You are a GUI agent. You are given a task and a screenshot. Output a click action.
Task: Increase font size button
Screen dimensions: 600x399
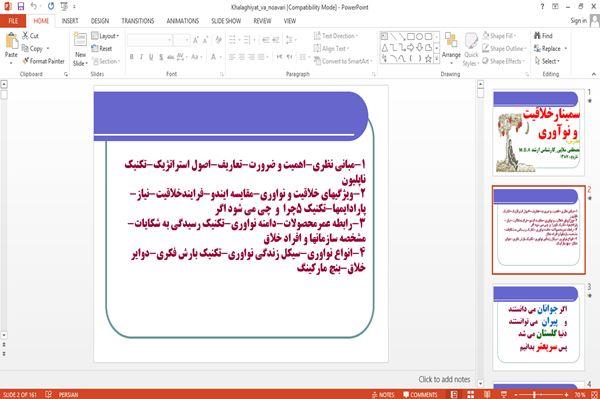(196, 40)
